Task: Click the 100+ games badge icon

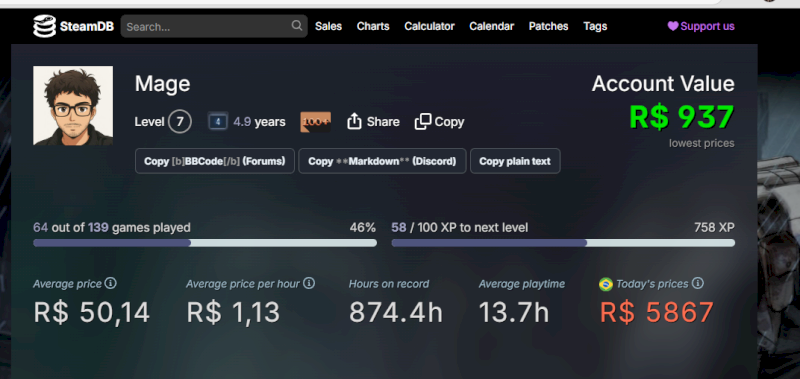Action: click(x=316, y=122)
